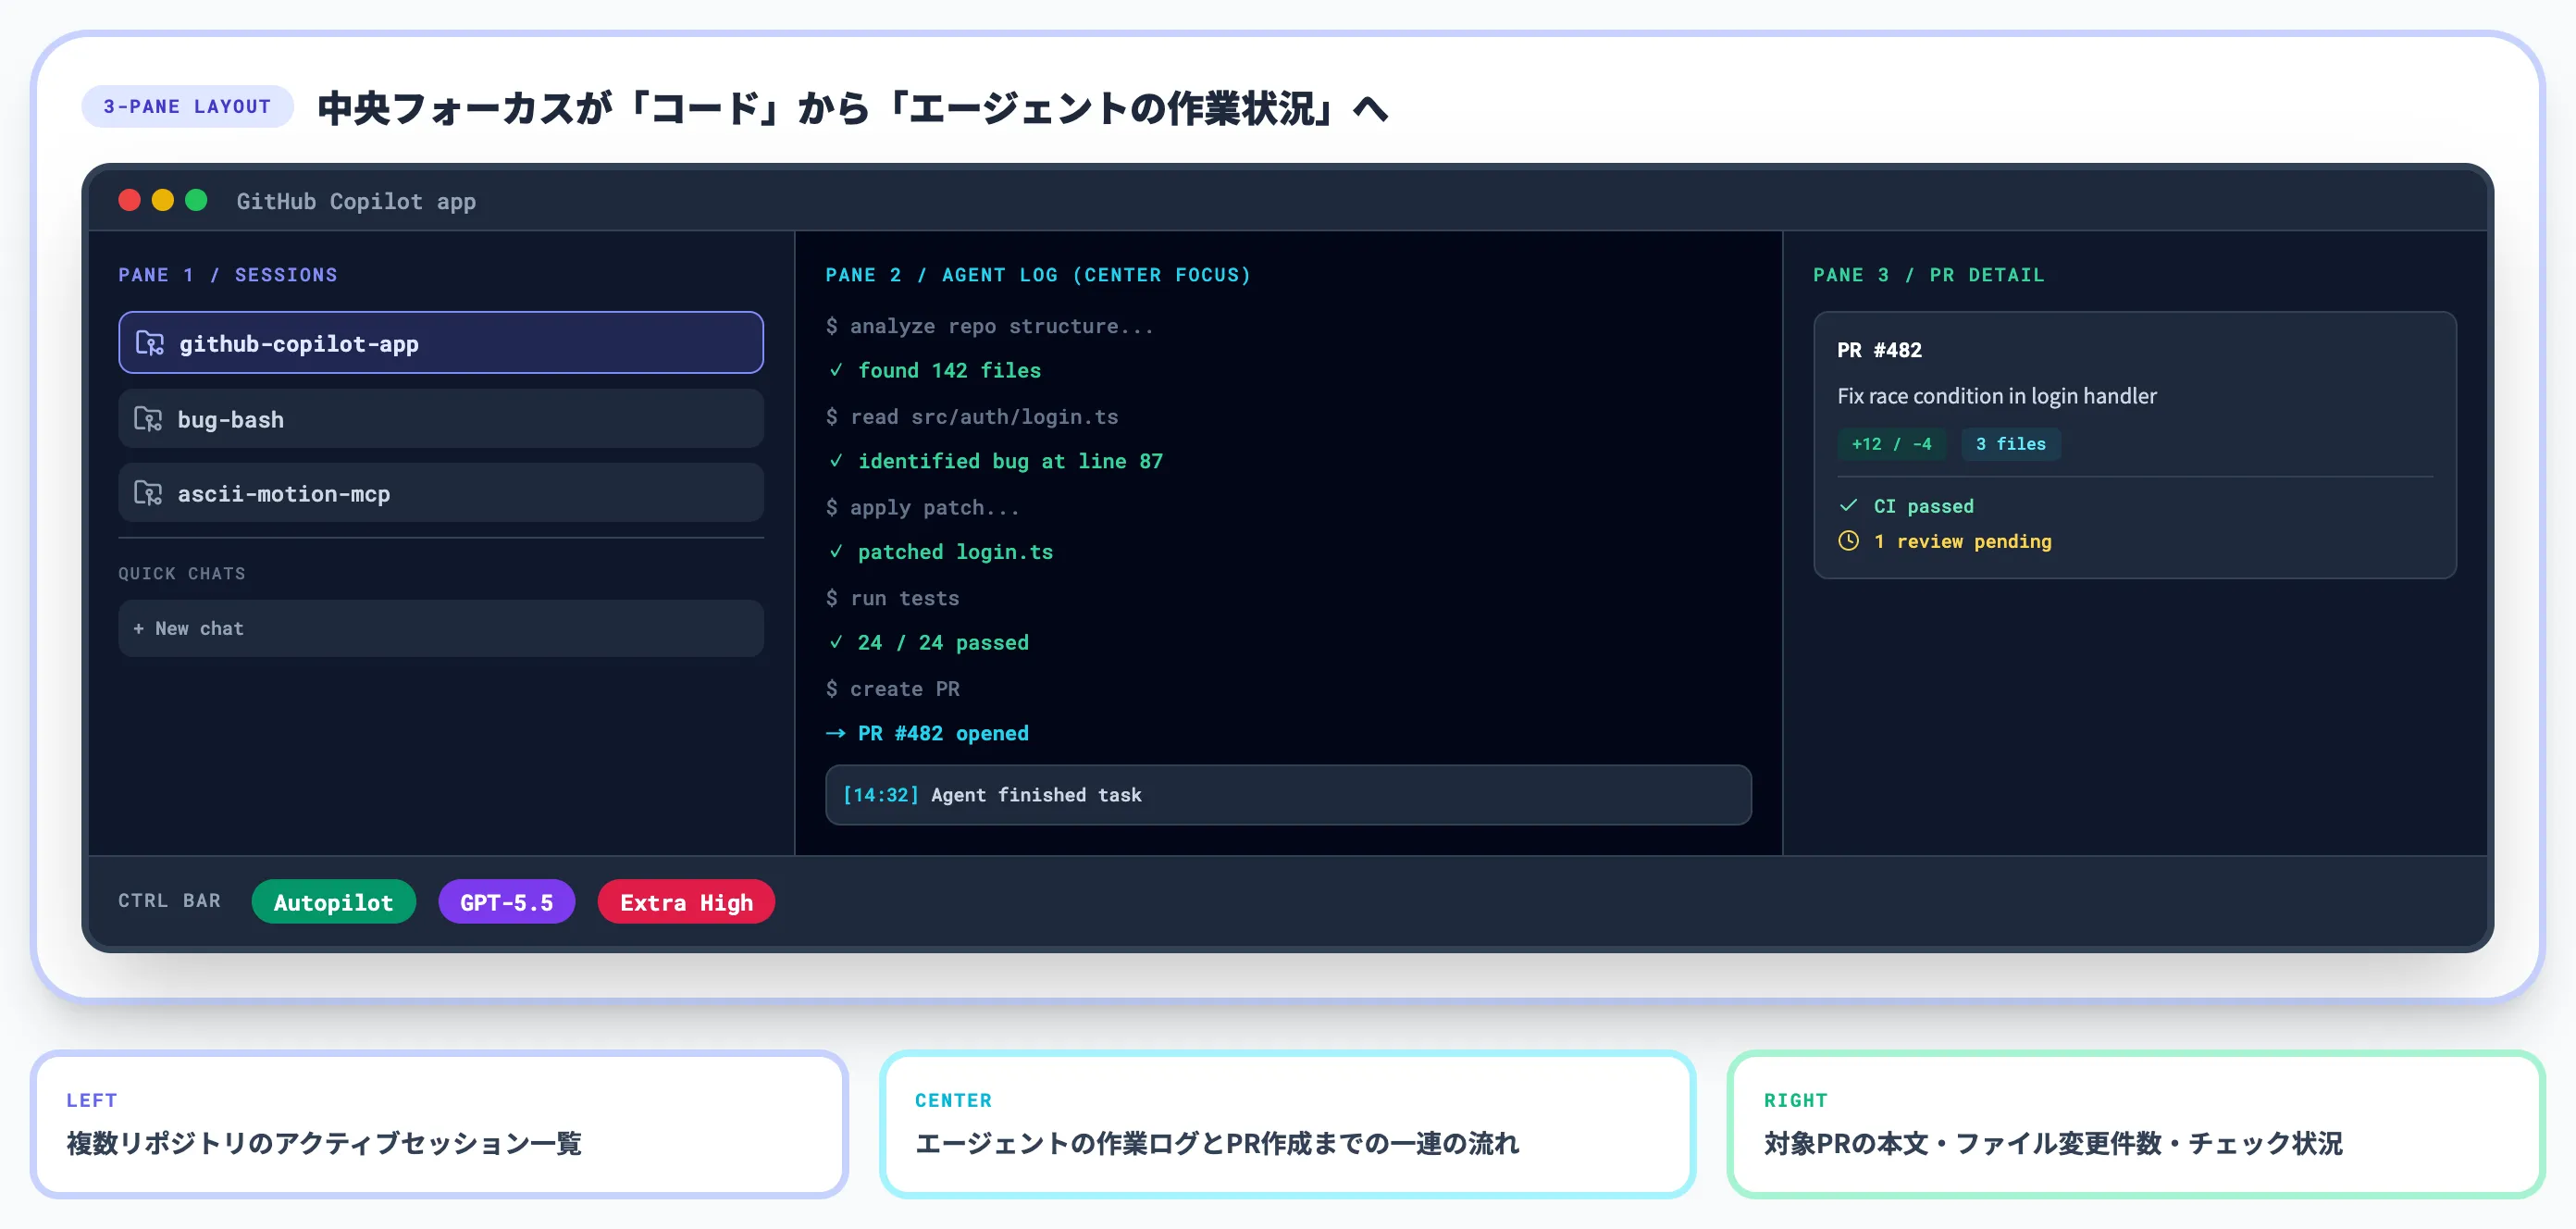Click the checkmark before patched login.ts

836,552
